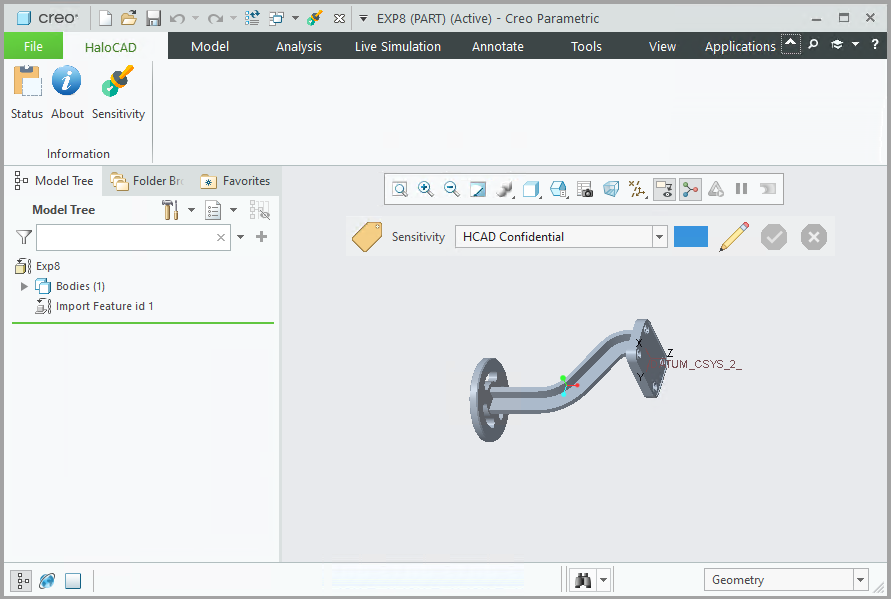Viewport: 891px width, 599px height.
Task: Click the HaloCAD Status icon
Action: pyautogui.click(x=27, y=82)
